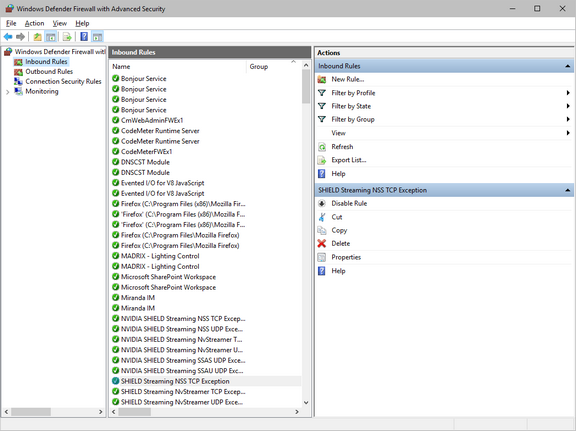
Task: Click the Refresh icon in Actions pane
Action: [322, 147]
